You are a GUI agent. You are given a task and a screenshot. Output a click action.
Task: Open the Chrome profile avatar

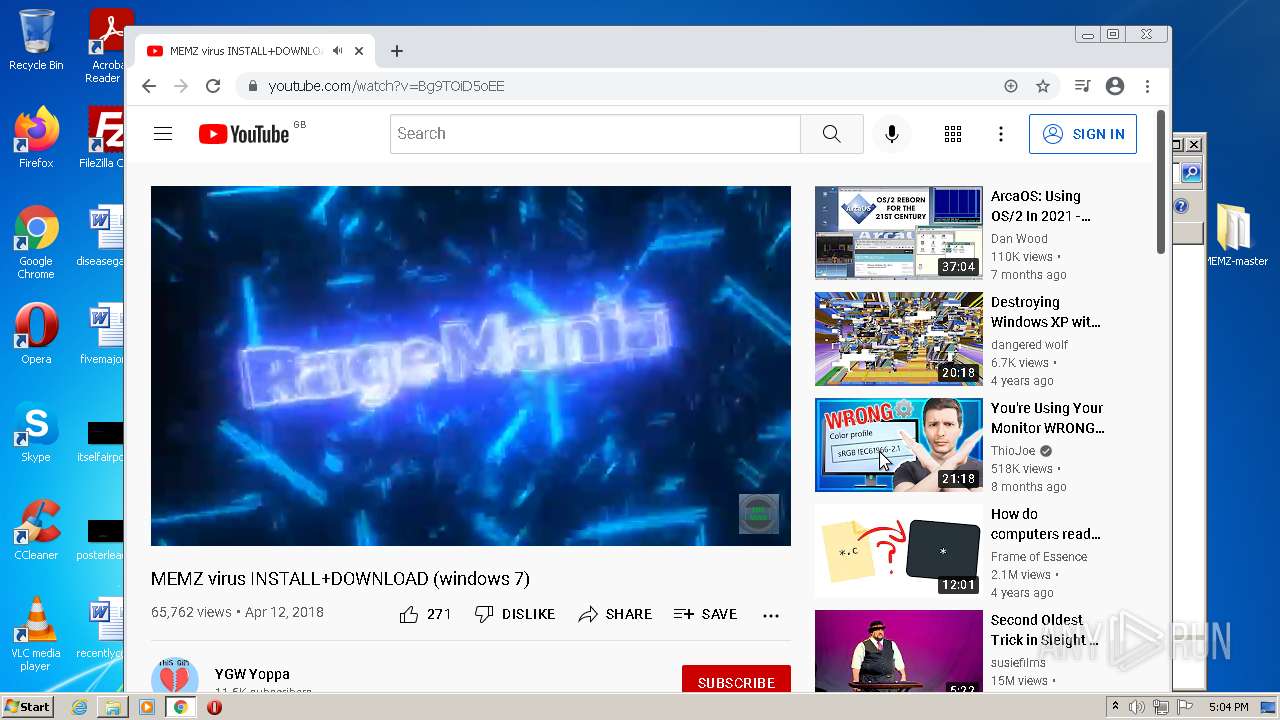[1115, 86]
